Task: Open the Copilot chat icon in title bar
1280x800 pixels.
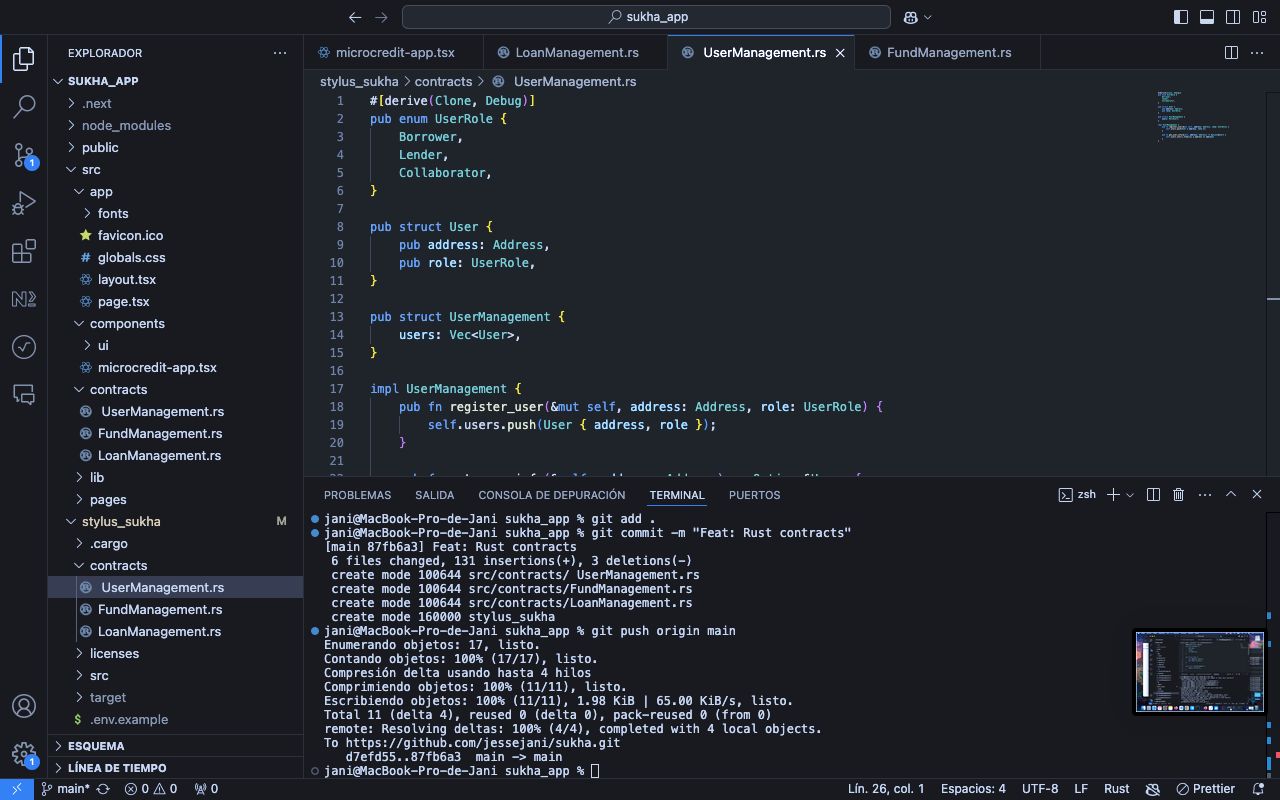Action: [x=911, y=17]
